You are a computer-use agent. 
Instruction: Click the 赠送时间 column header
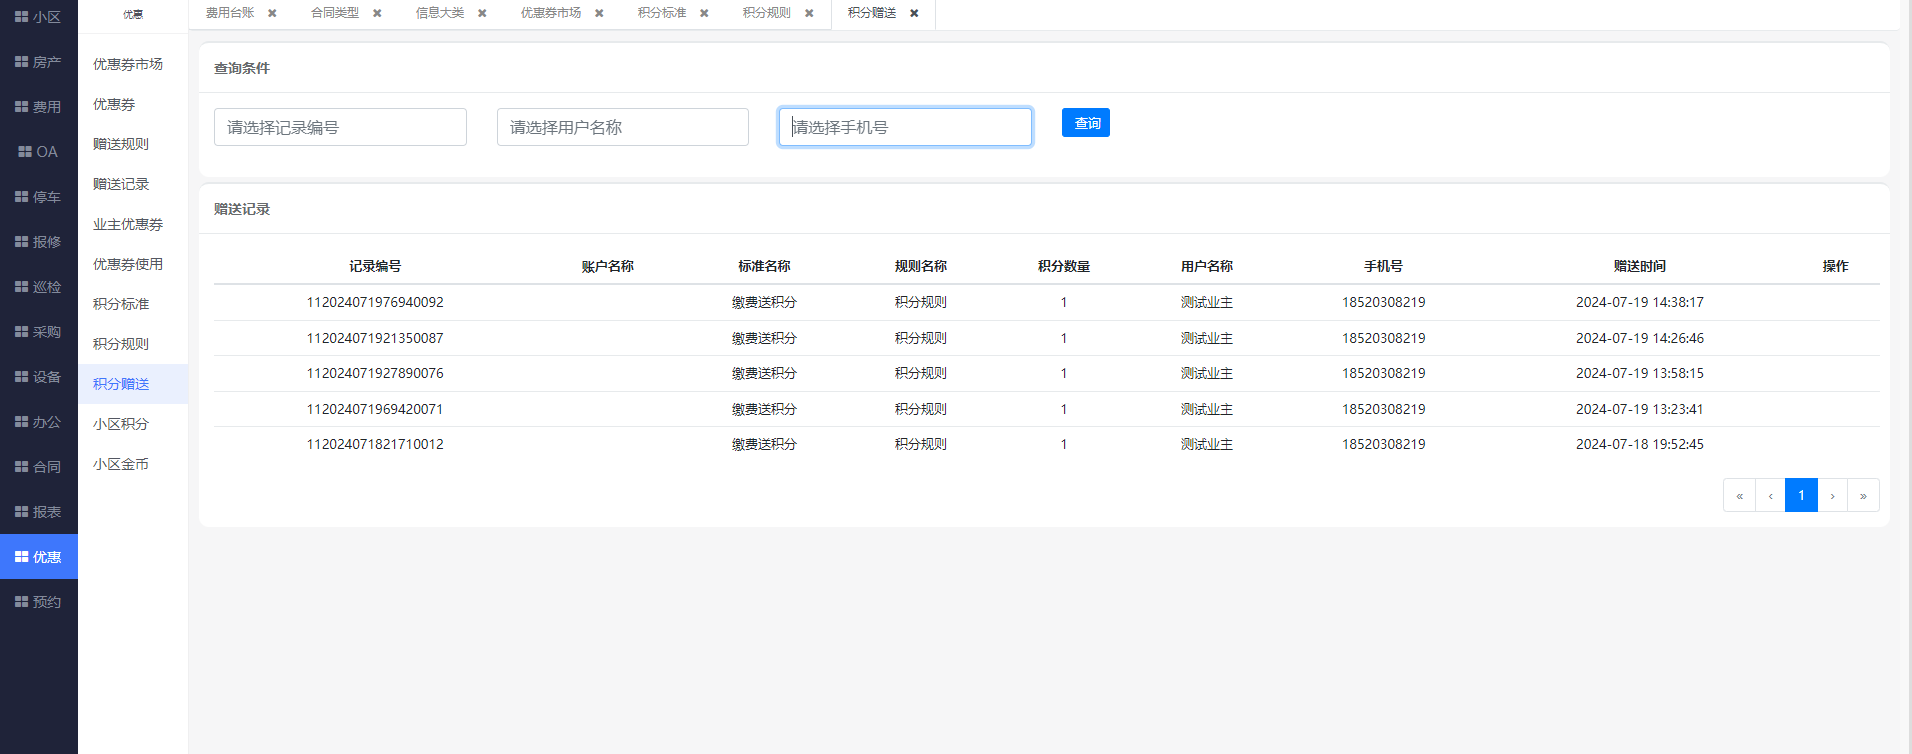[x=1640, y=266]
